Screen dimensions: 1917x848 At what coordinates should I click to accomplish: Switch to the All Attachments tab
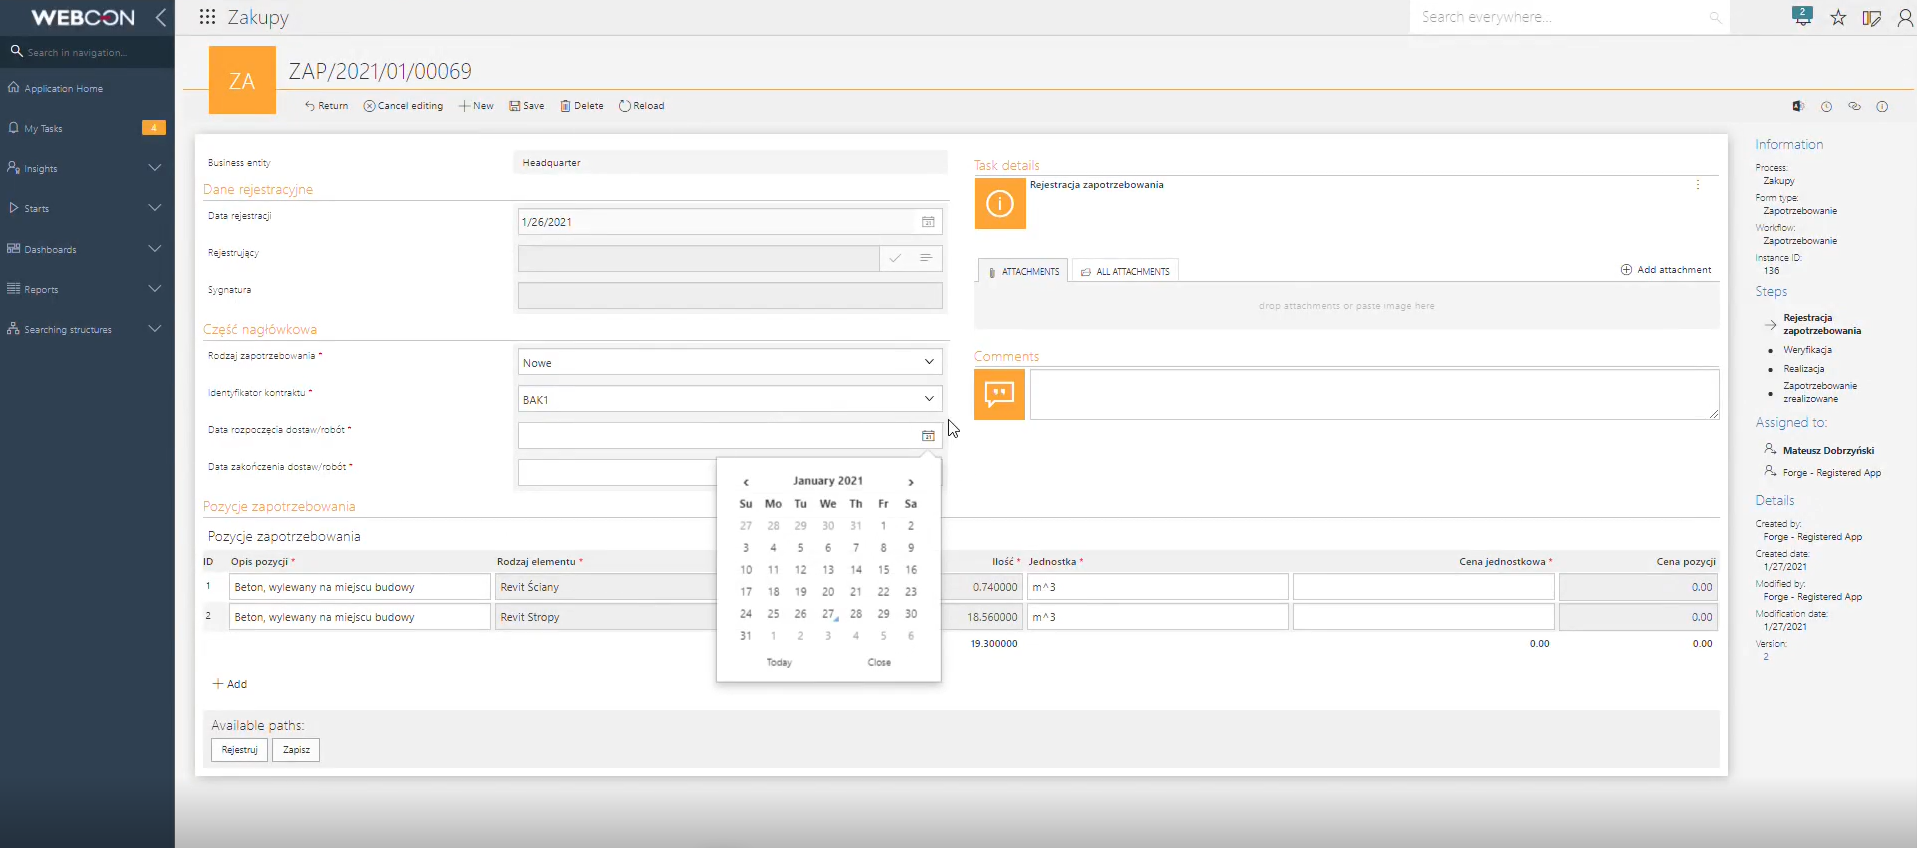pos(1125,271)
